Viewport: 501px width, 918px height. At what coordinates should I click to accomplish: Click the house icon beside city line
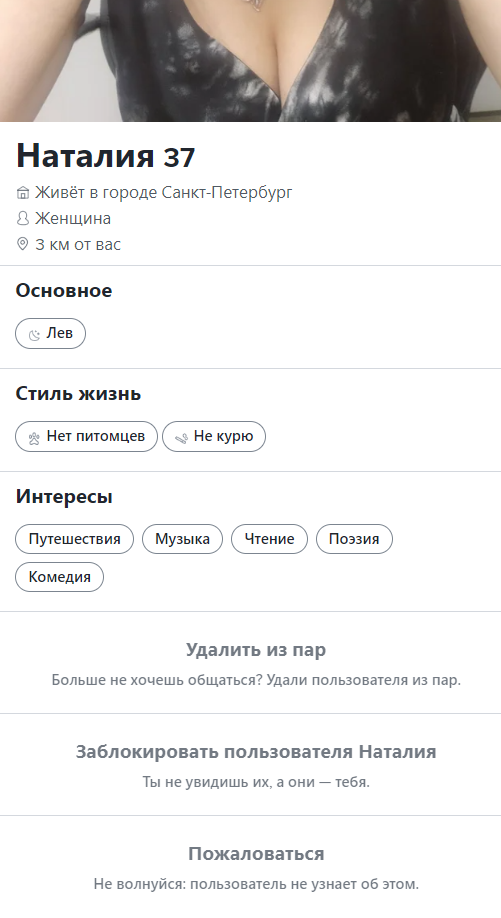point(22,193)
